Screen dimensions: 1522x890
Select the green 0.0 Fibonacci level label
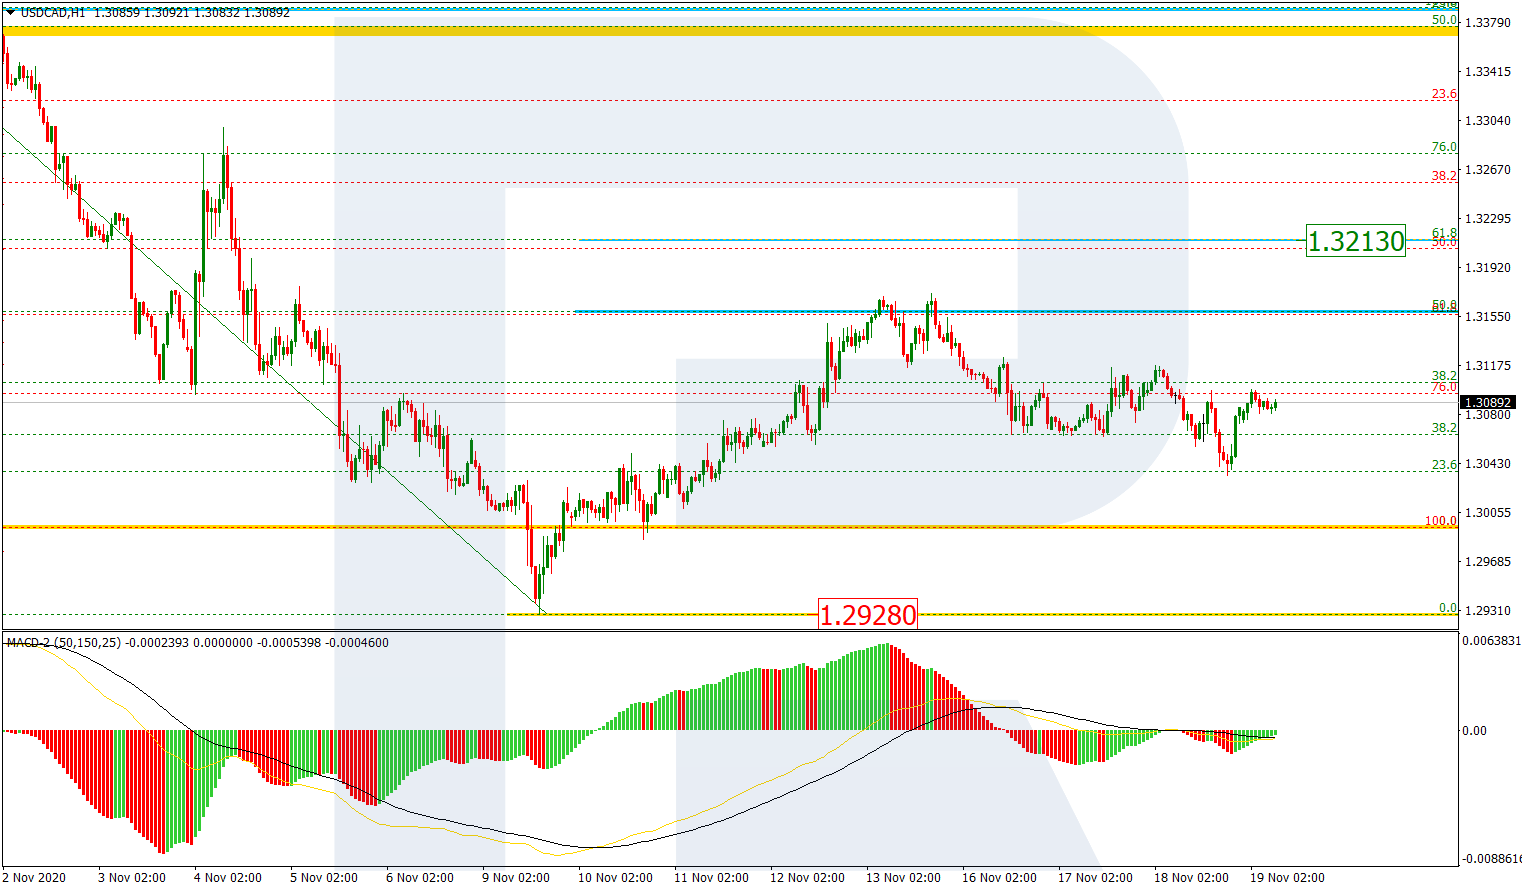click(x=1448, y=608)
